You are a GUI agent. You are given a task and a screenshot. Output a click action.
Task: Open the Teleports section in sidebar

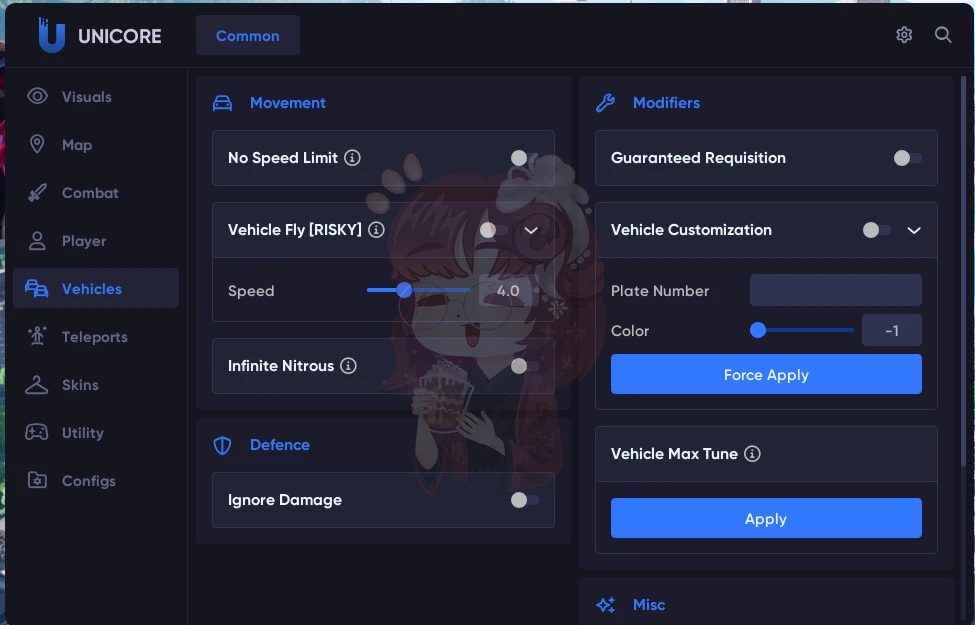click(96, 336)
